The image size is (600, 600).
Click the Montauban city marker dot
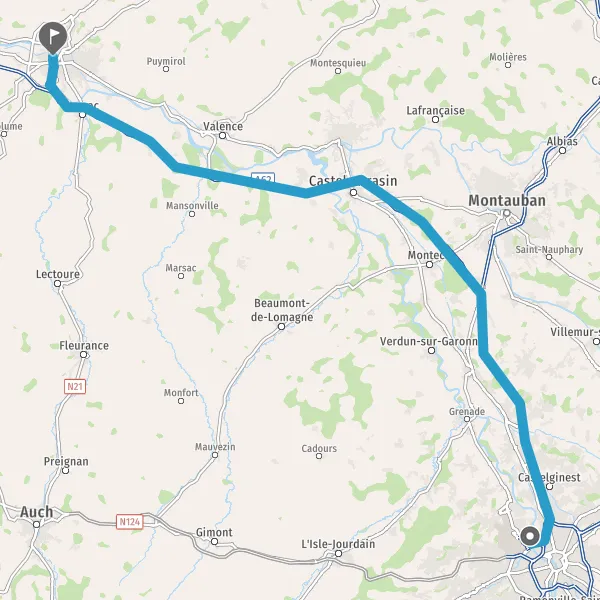point(507,213)
